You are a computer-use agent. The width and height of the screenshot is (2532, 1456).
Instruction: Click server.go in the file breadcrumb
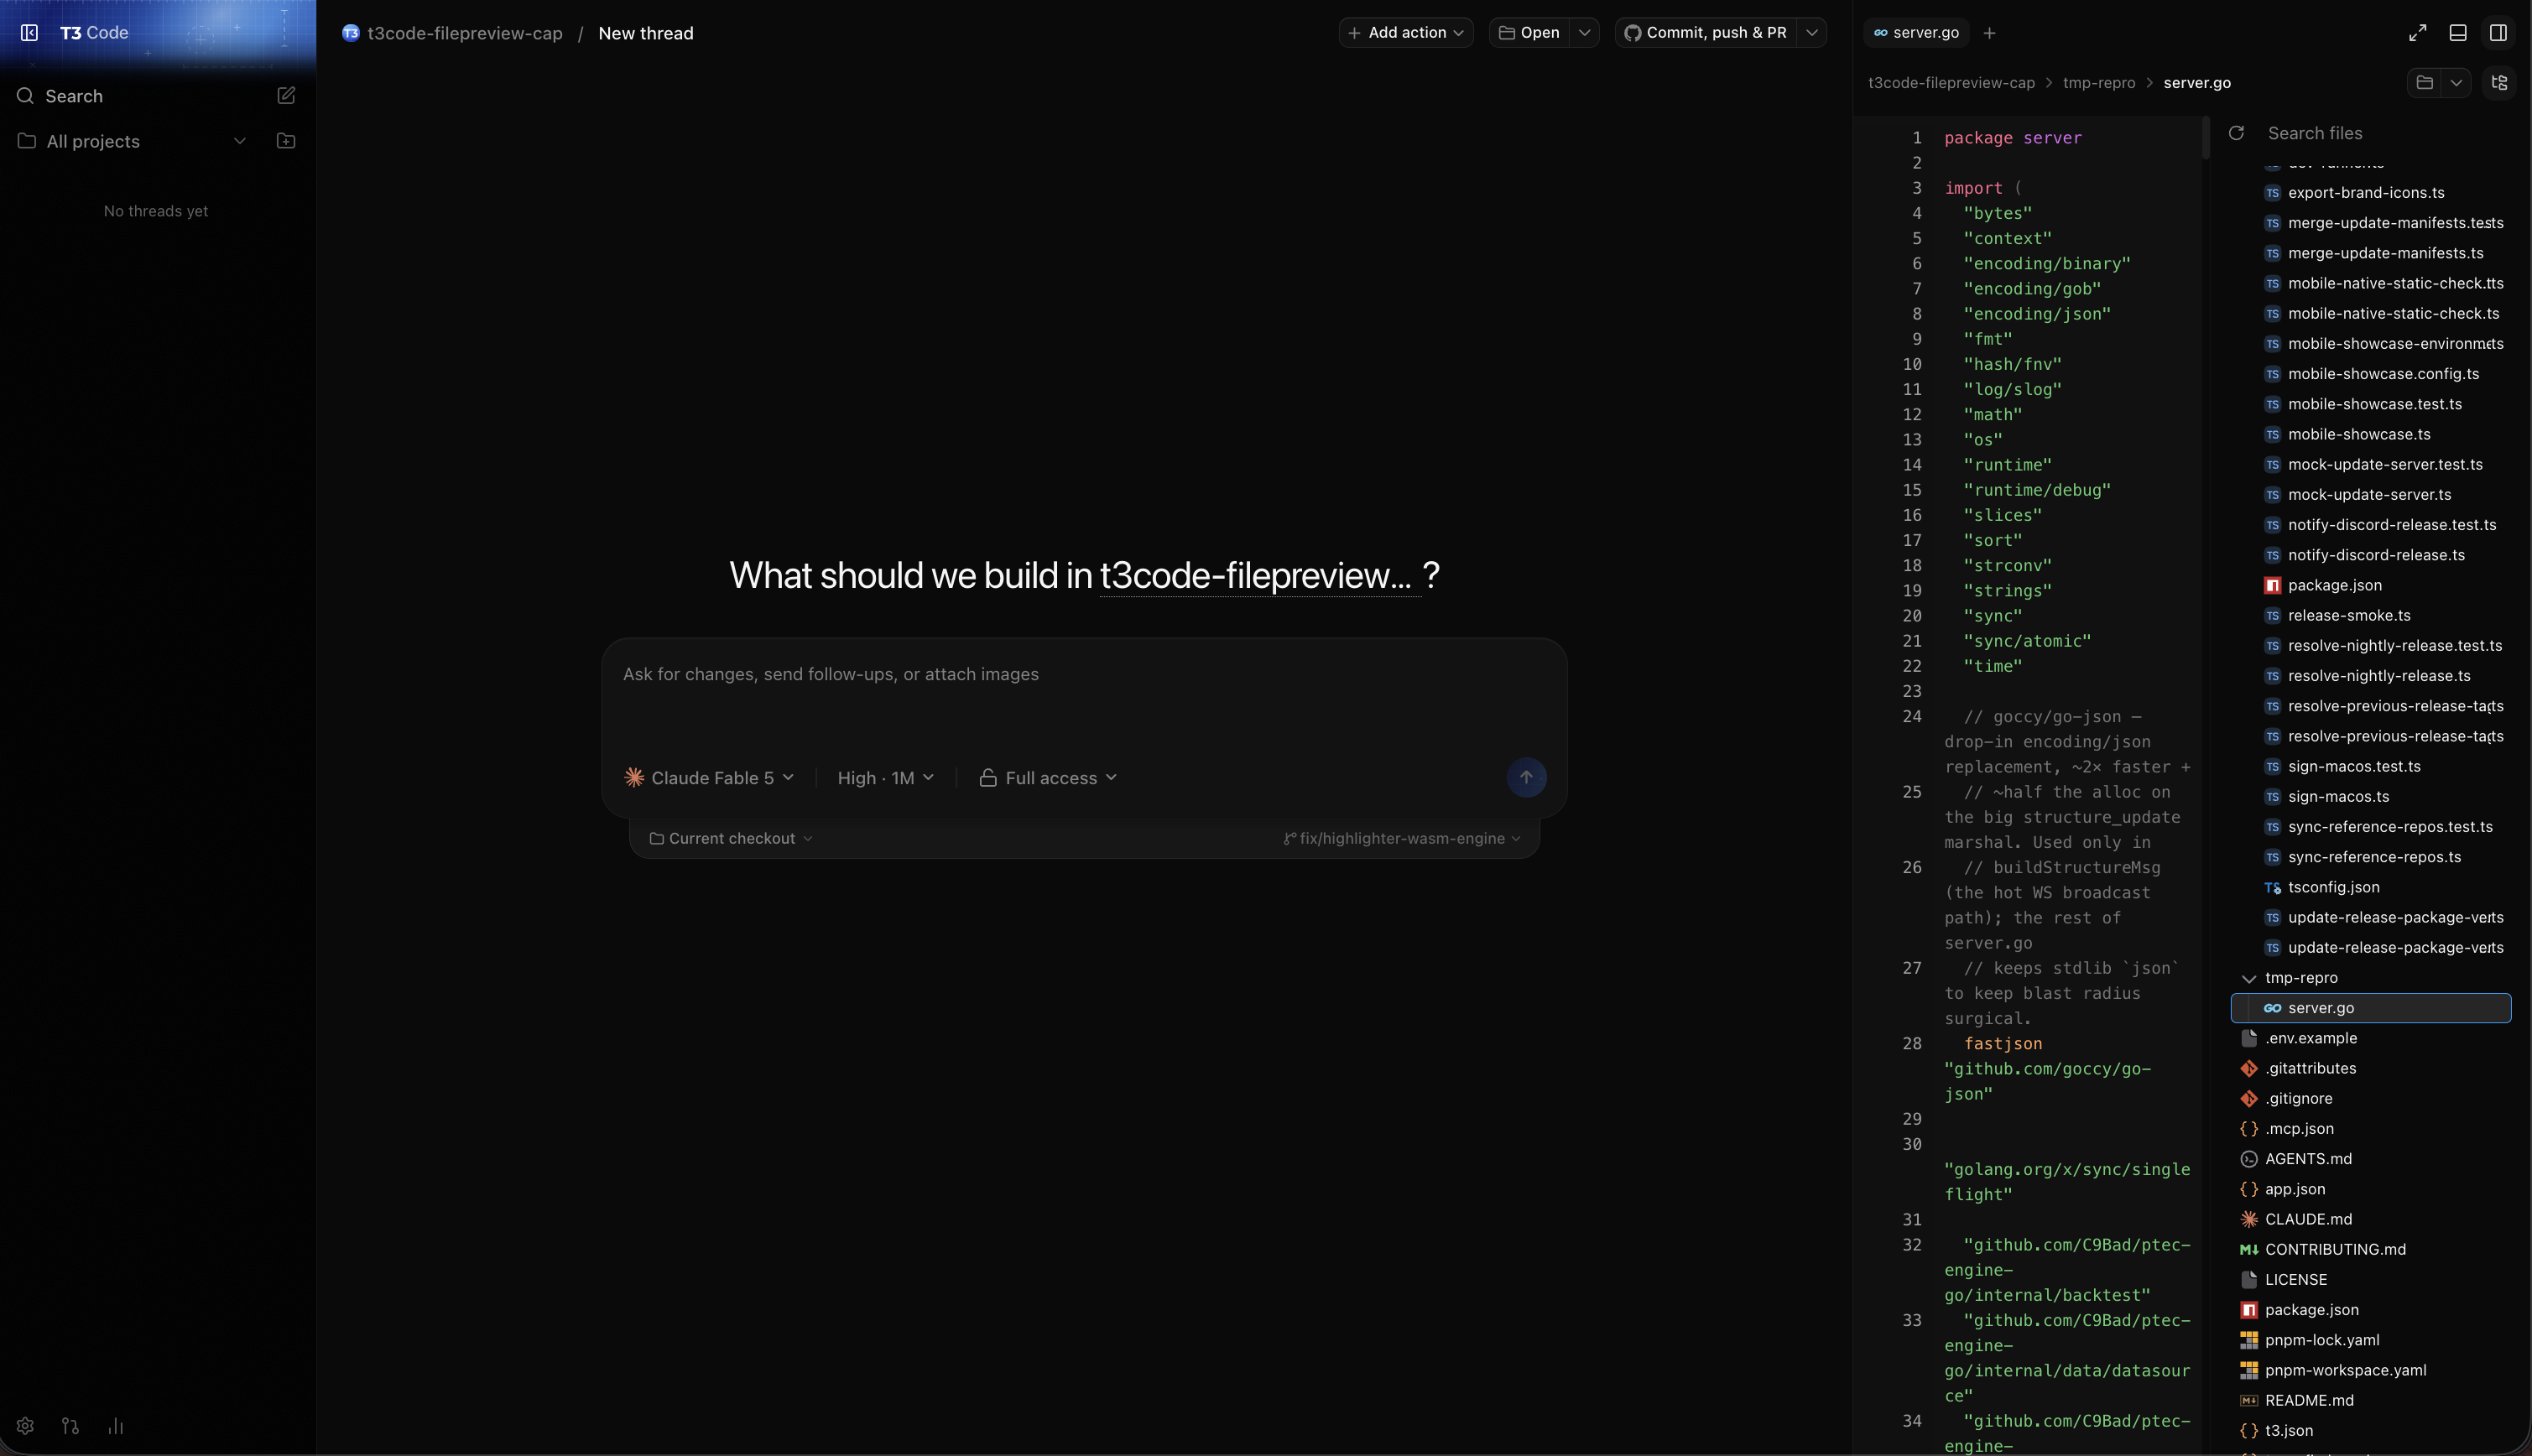click(x=2197, y=83)
